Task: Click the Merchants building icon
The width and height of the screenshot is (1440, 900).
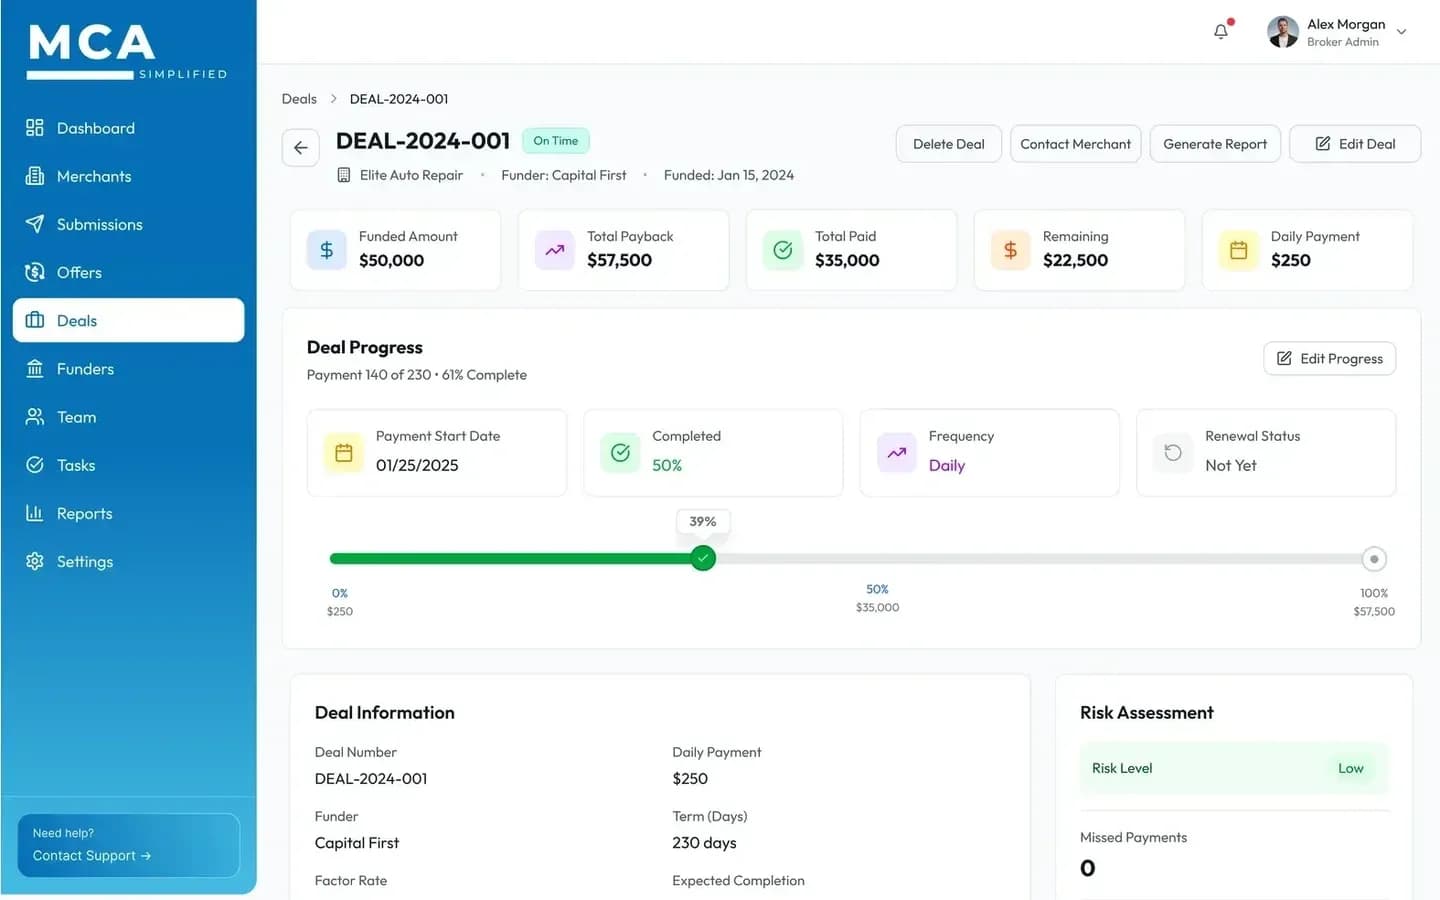Action: (35, 176)
